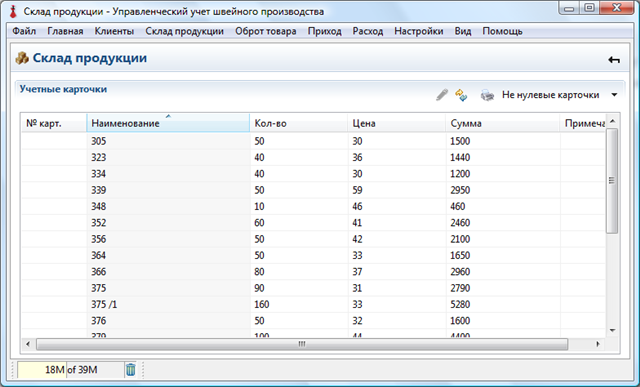Open the Файл menu
This screenshot has height=387, width=640.
pyautogui.click(x=24, y=31)
